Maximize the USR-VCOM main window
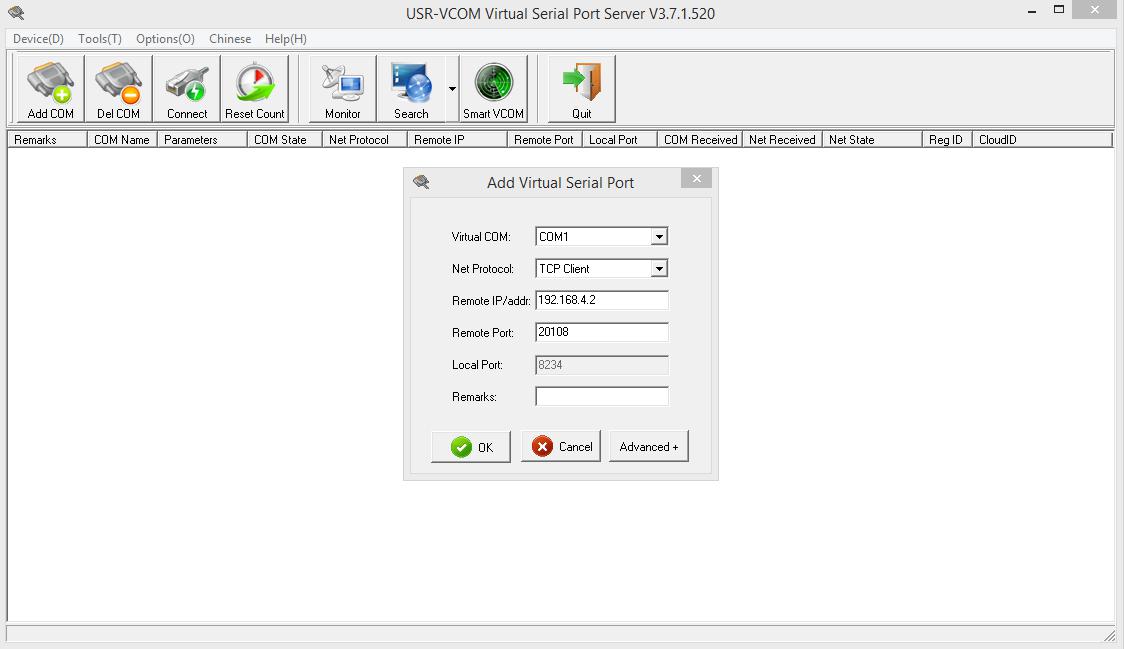The image size is (1124, 649). click(1059, 10)
